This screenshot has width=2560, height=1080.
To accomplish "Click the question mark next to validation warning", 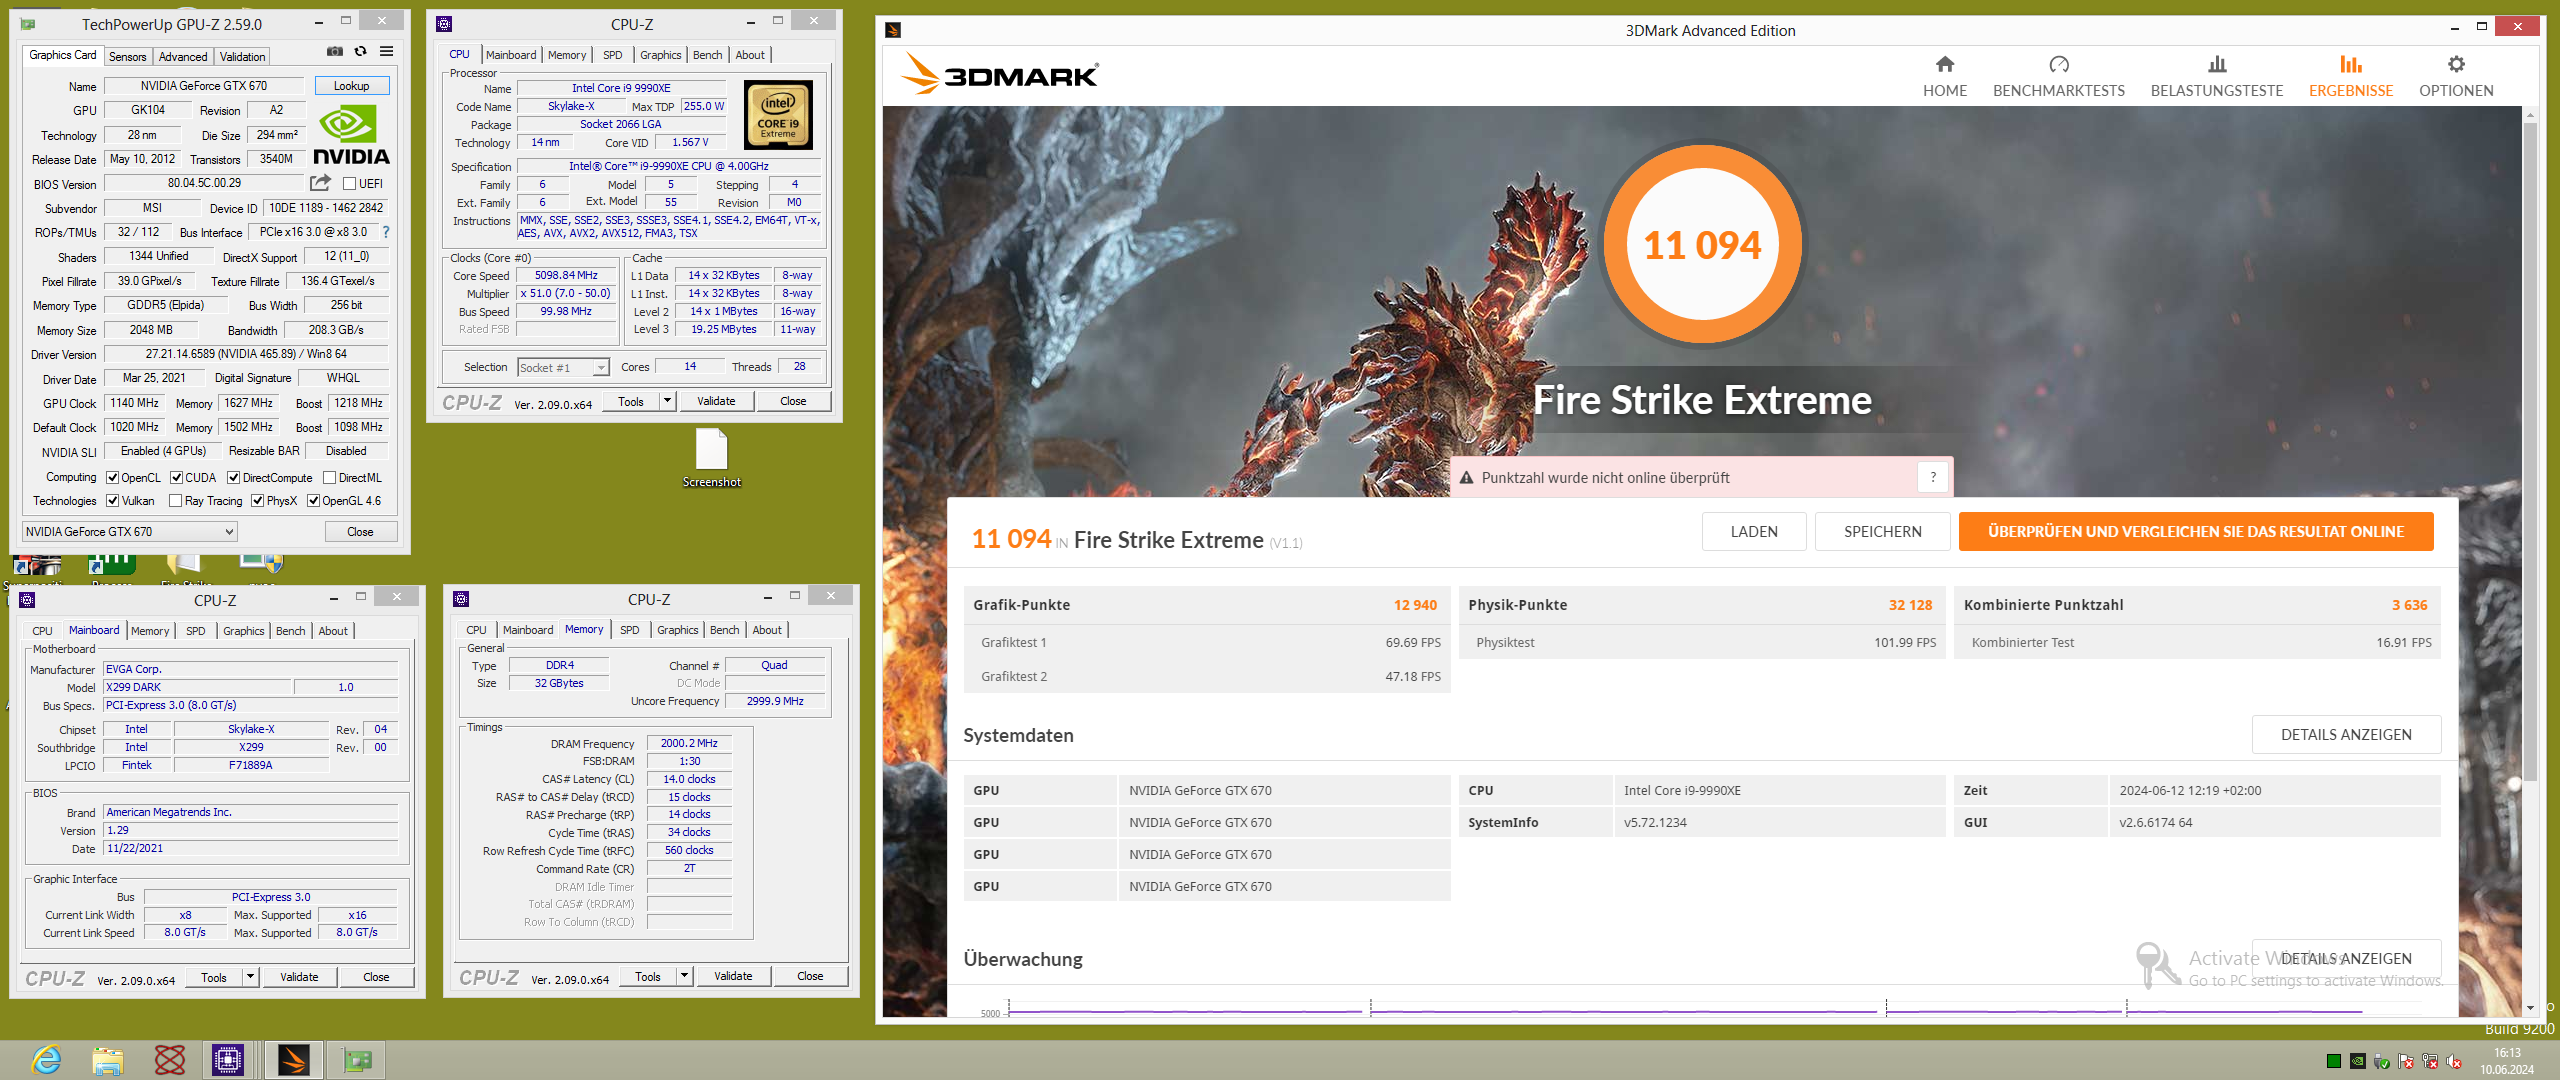I will click(1933, 477).
